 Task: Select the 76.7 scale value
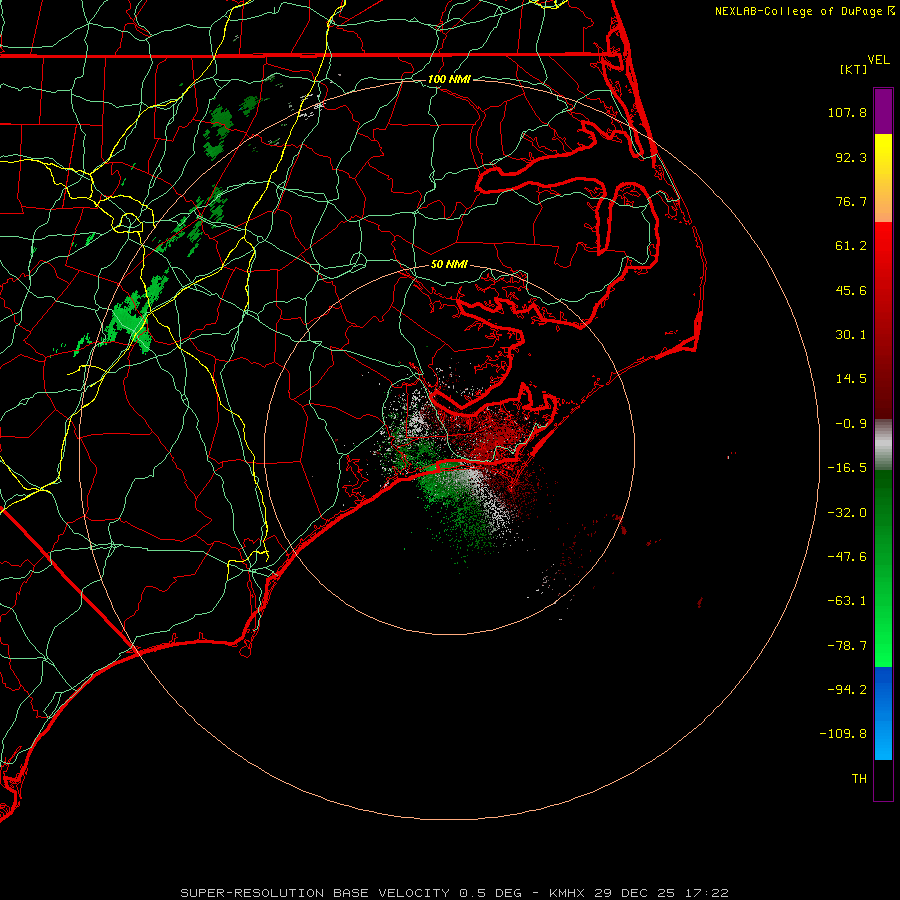[x=851, y=201]
